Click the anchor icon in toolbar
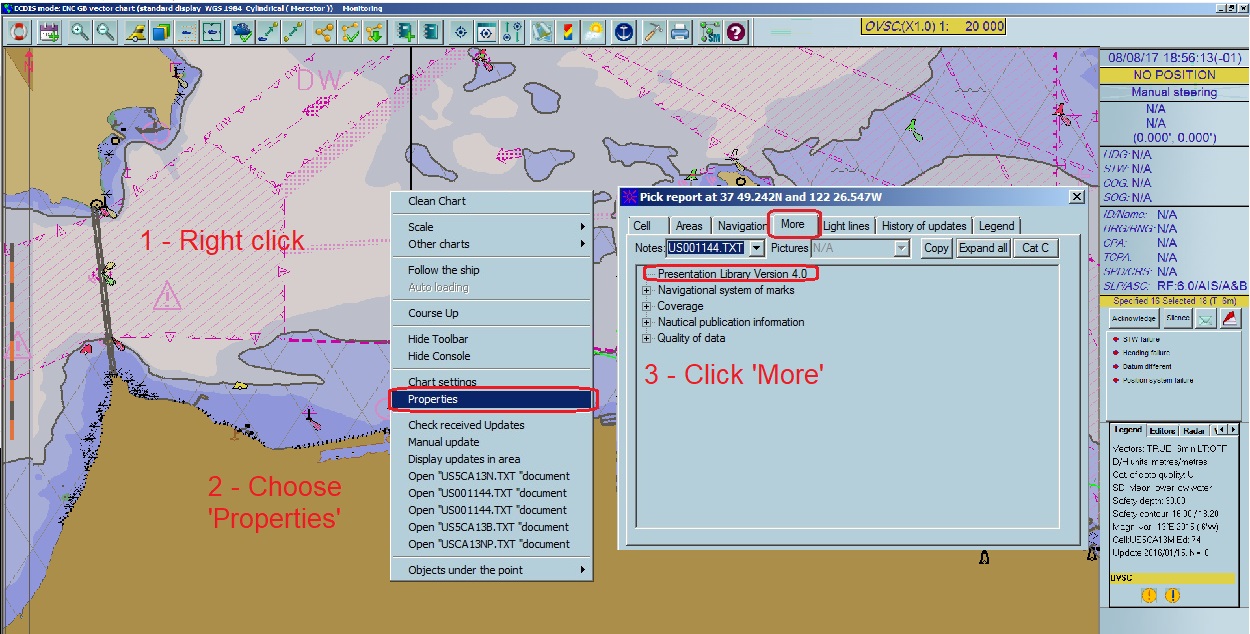Screen dimensions: 1250x634 tap(624, 32)
